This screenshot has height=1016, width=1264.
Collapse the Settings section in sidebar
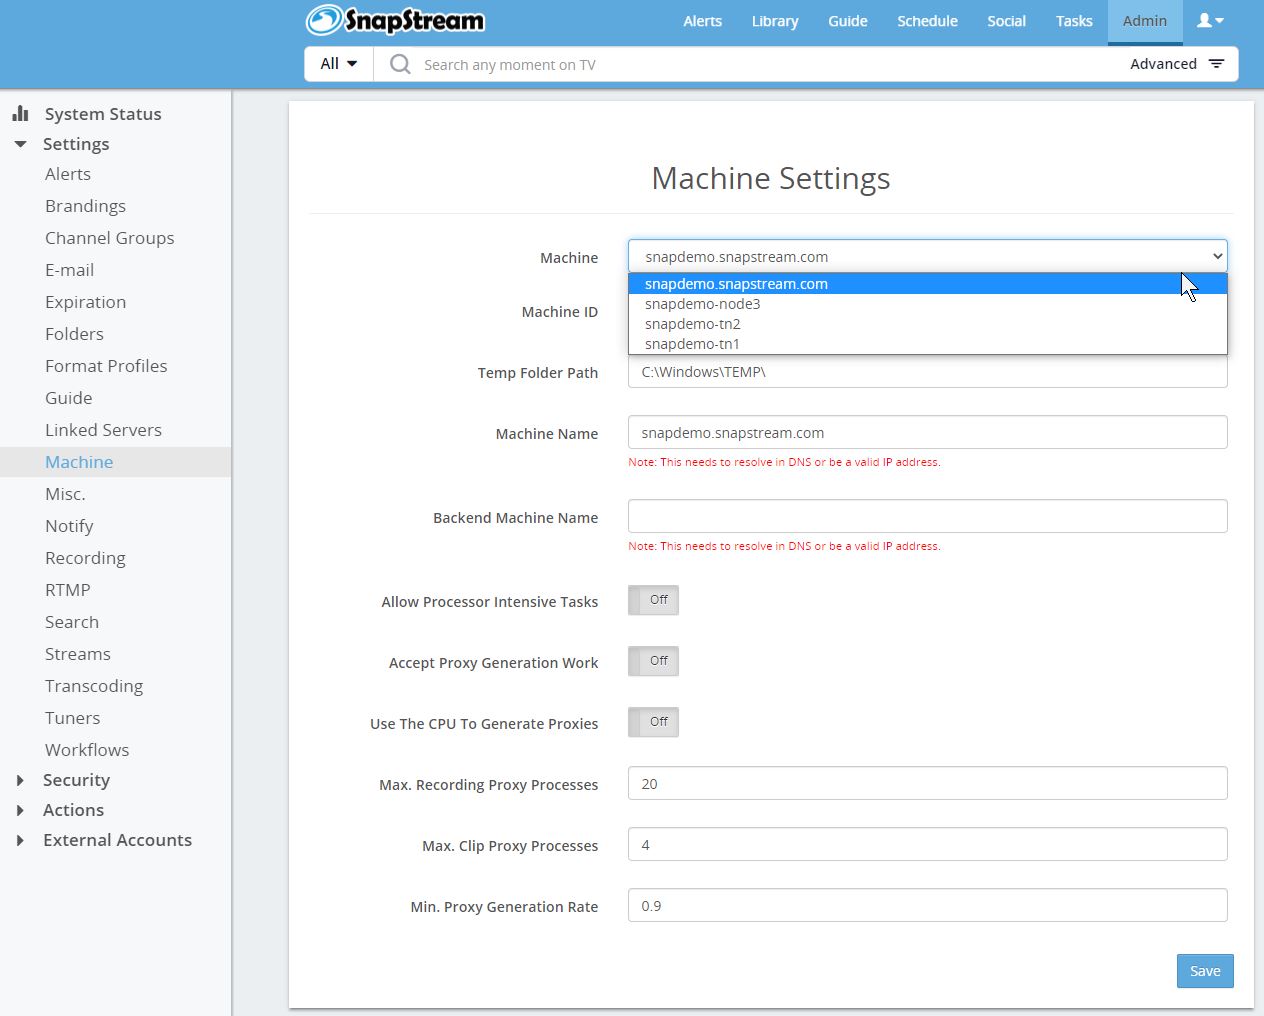[20, 144]
